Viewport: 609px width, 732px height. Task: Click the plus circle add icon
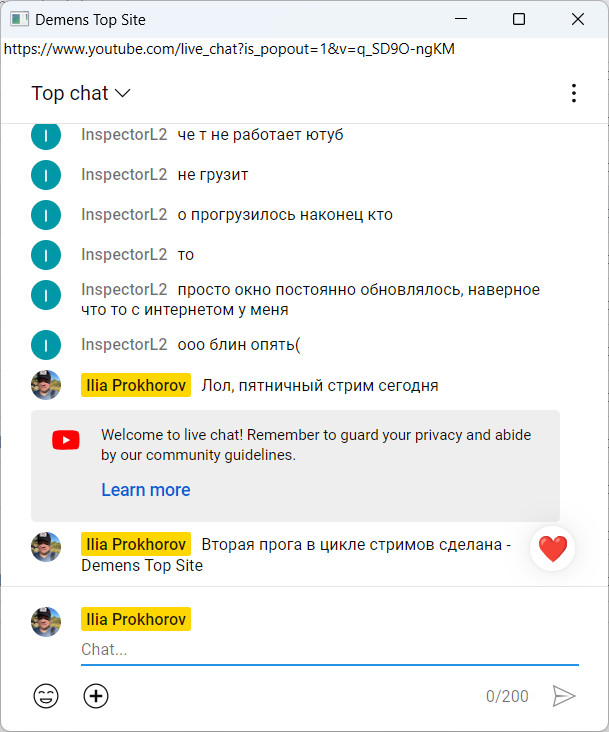[96, 696]
